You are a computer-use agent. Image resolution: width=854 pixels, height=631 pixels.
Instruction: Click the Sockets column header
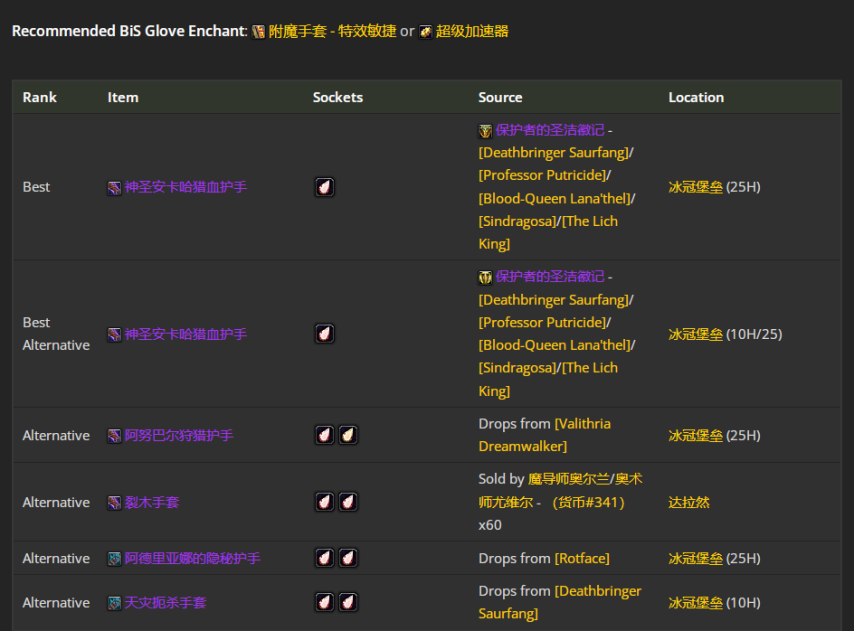point(338,97)
